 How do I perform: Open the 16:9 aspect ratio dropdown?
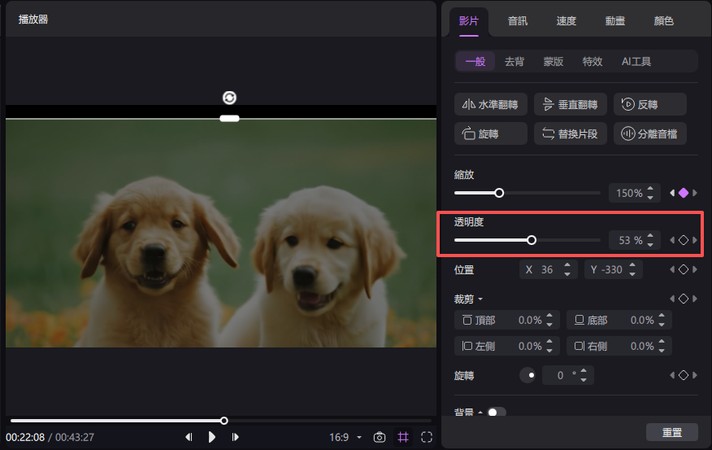345,437
